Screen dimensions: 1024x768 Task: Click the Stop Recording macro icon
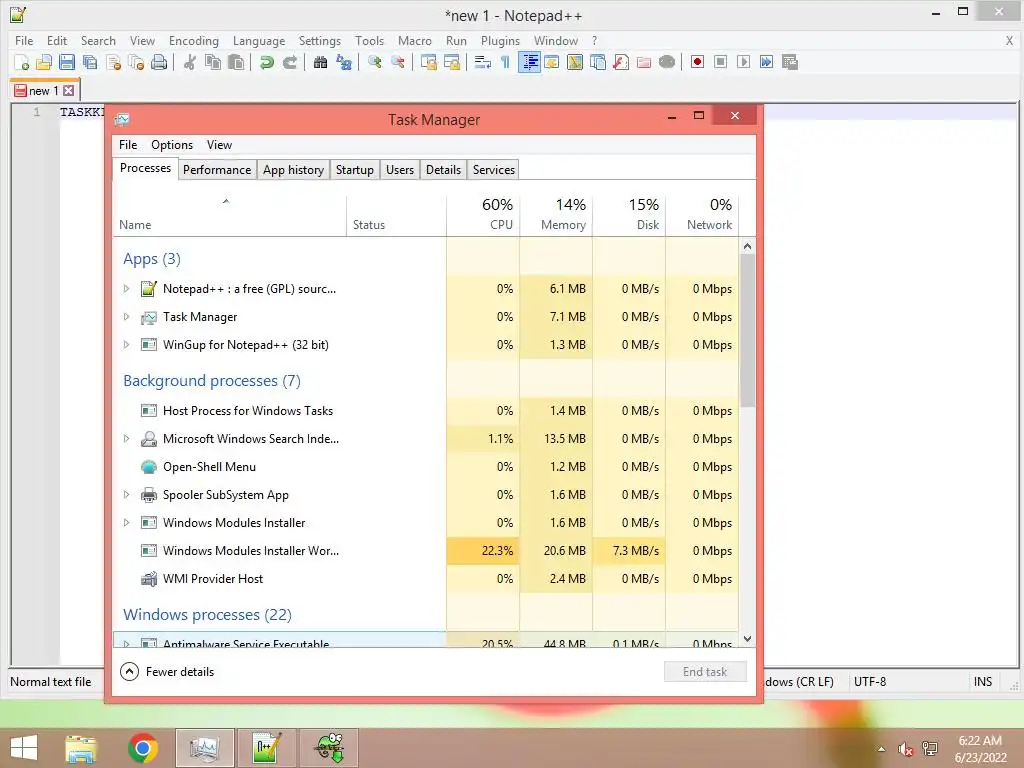720,63
